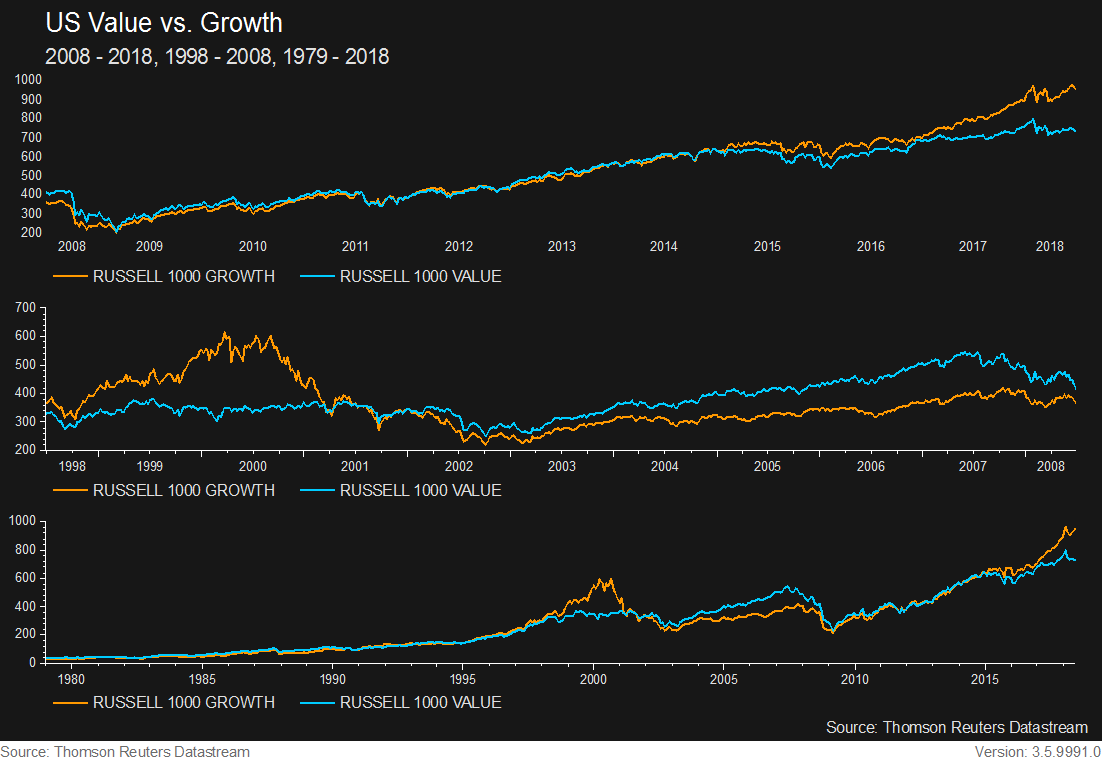Click RUSSELL 1000 VALUE label in bottom chart legend
The height and width of the screenshot is (760, 1102).
[420, 702]
